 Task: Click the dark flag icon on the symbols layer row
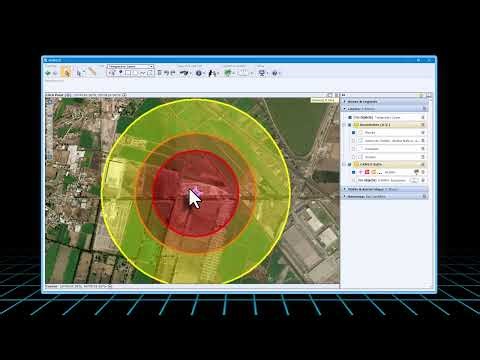[416, 172]
